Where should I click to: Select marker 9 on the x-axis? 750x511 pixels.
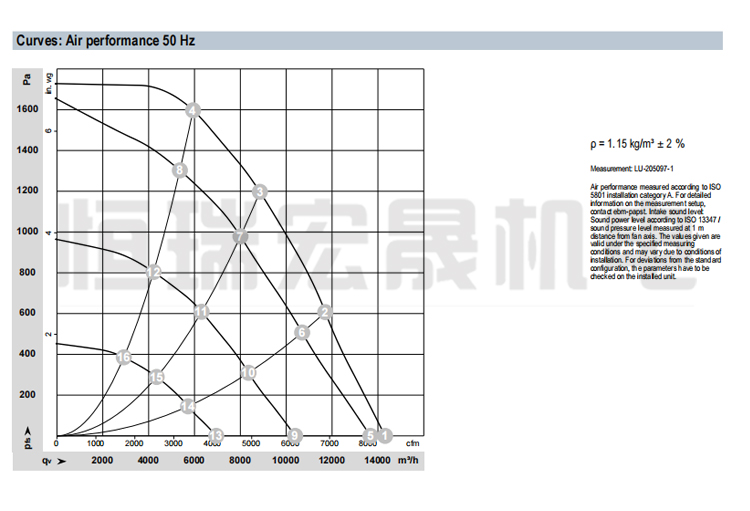click(293, 435)
